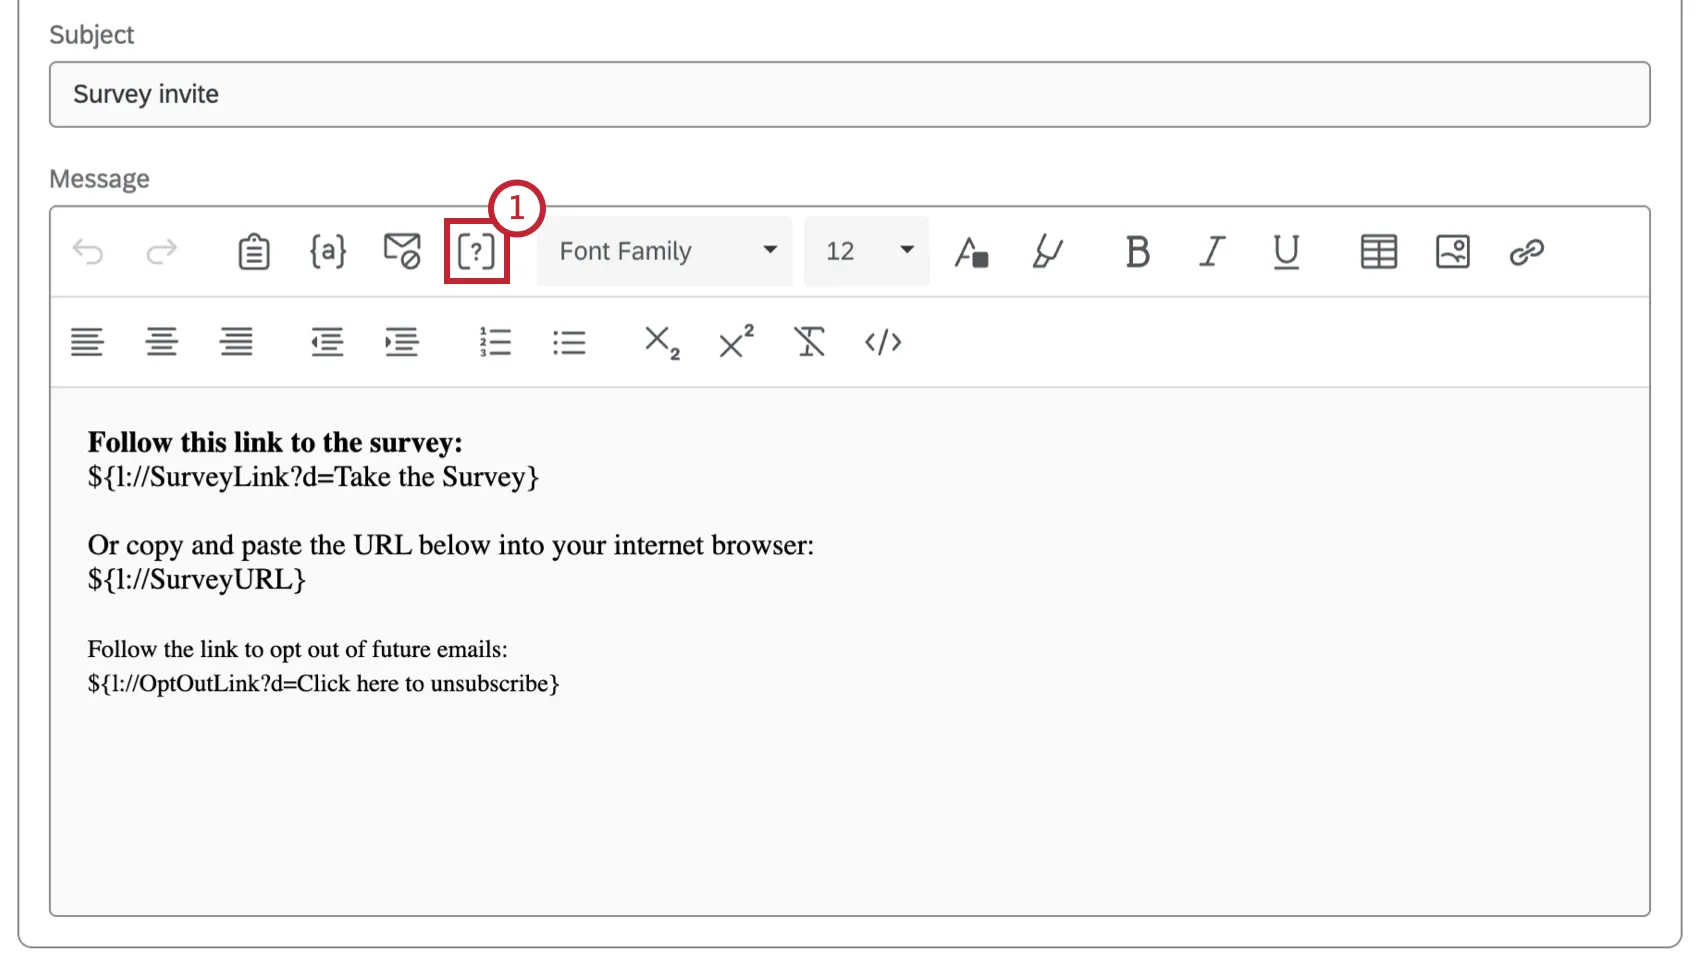Toggle underline formatting
This screenshot has height=978, width=1700.
click(x=1286, y=252)
